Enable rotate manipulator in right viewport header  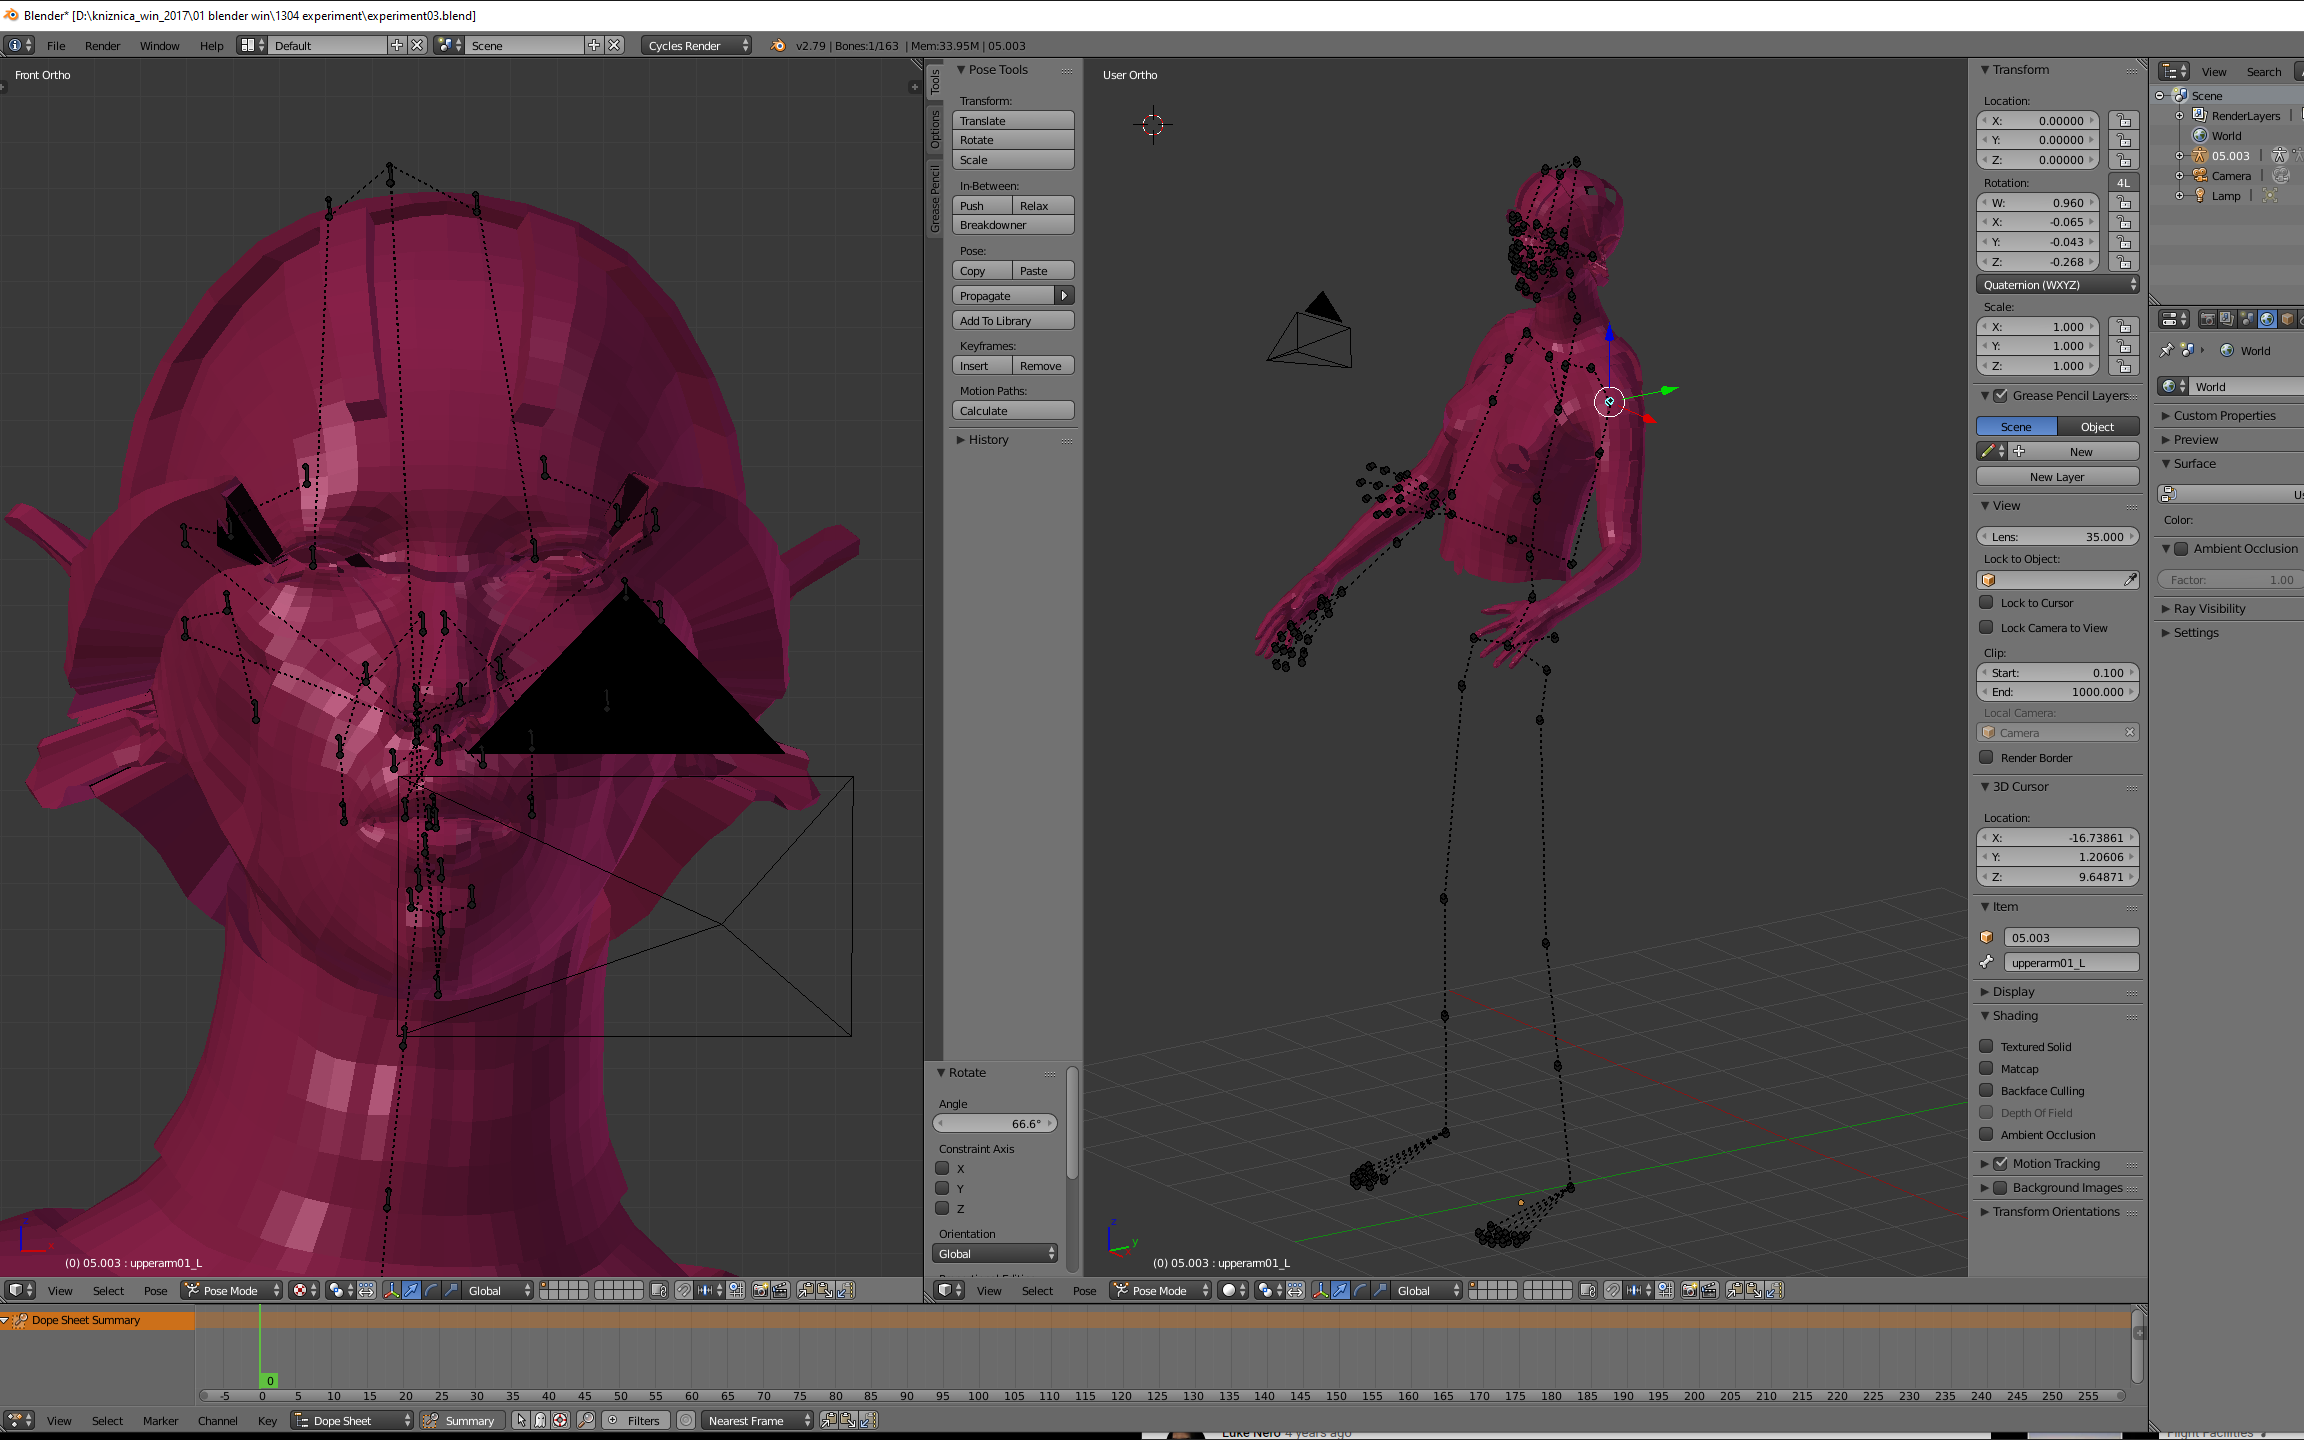pyautogui.click(x=1360, y=1290)
